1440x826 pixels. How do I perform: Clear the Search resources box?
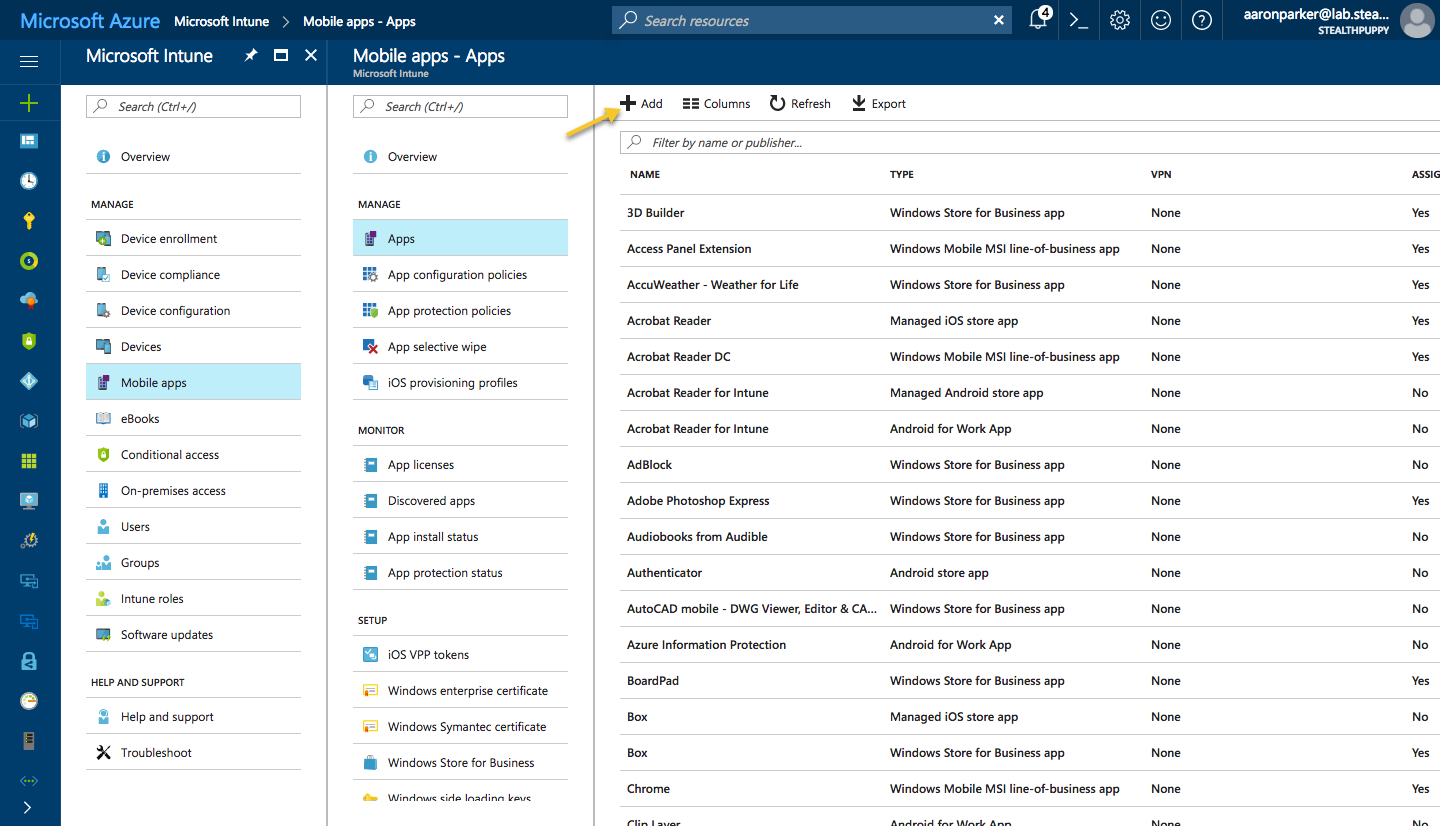[998, 20]
